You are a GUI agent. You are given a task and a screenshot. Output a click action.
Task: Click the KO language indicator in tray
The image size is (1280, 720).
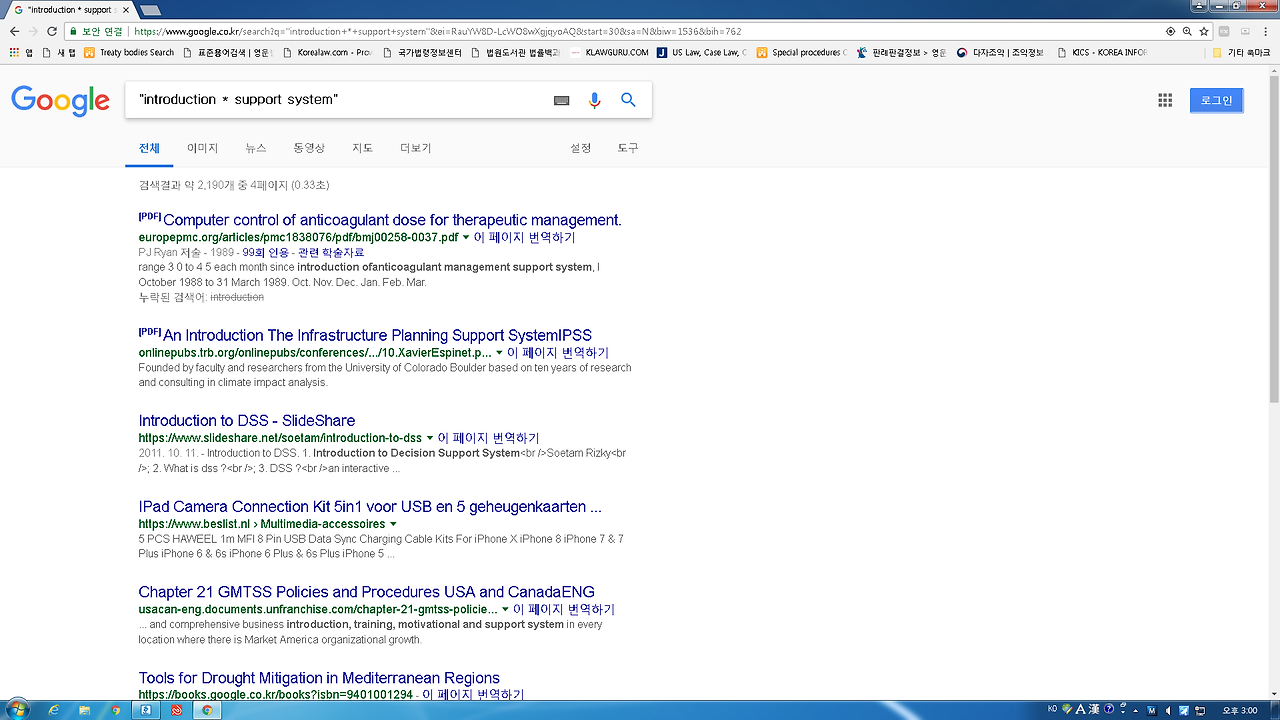[x=1053, y=710]
